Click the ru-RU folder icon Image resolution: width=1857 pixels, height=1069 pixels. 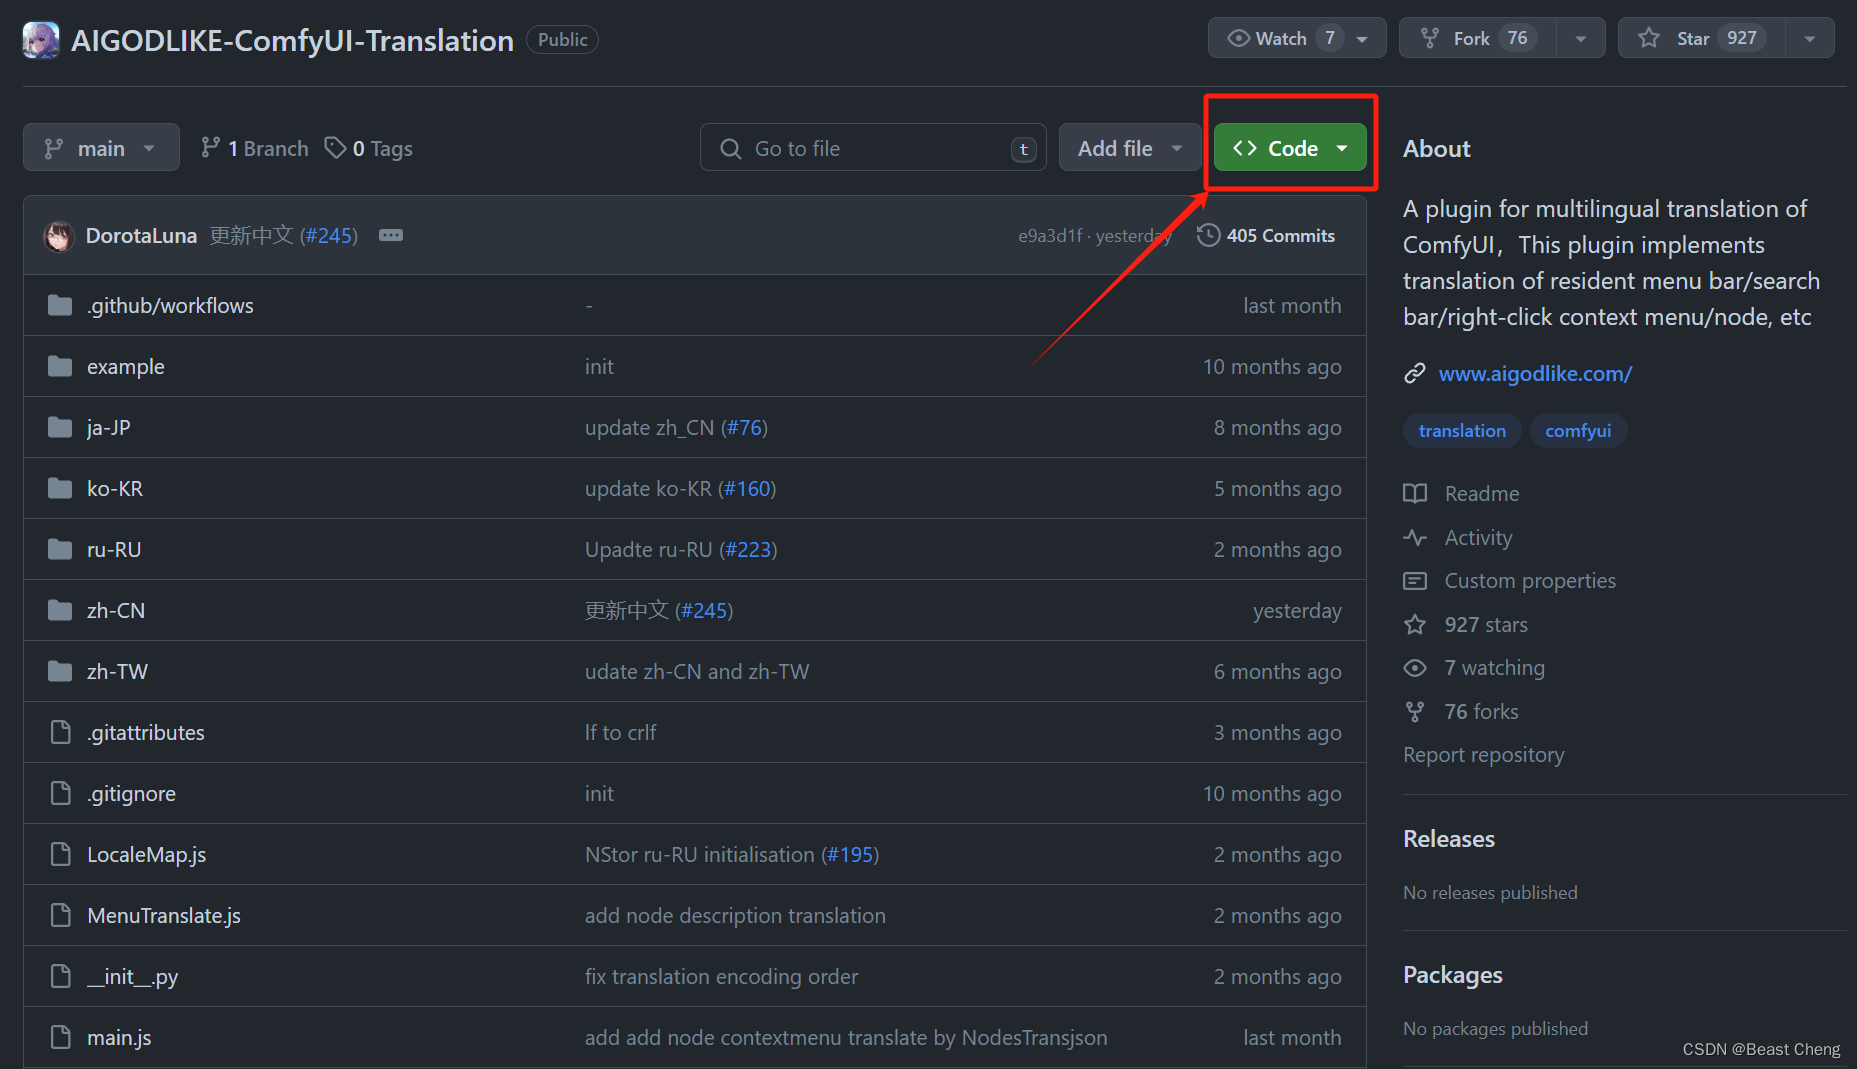(x=60, y=550)
